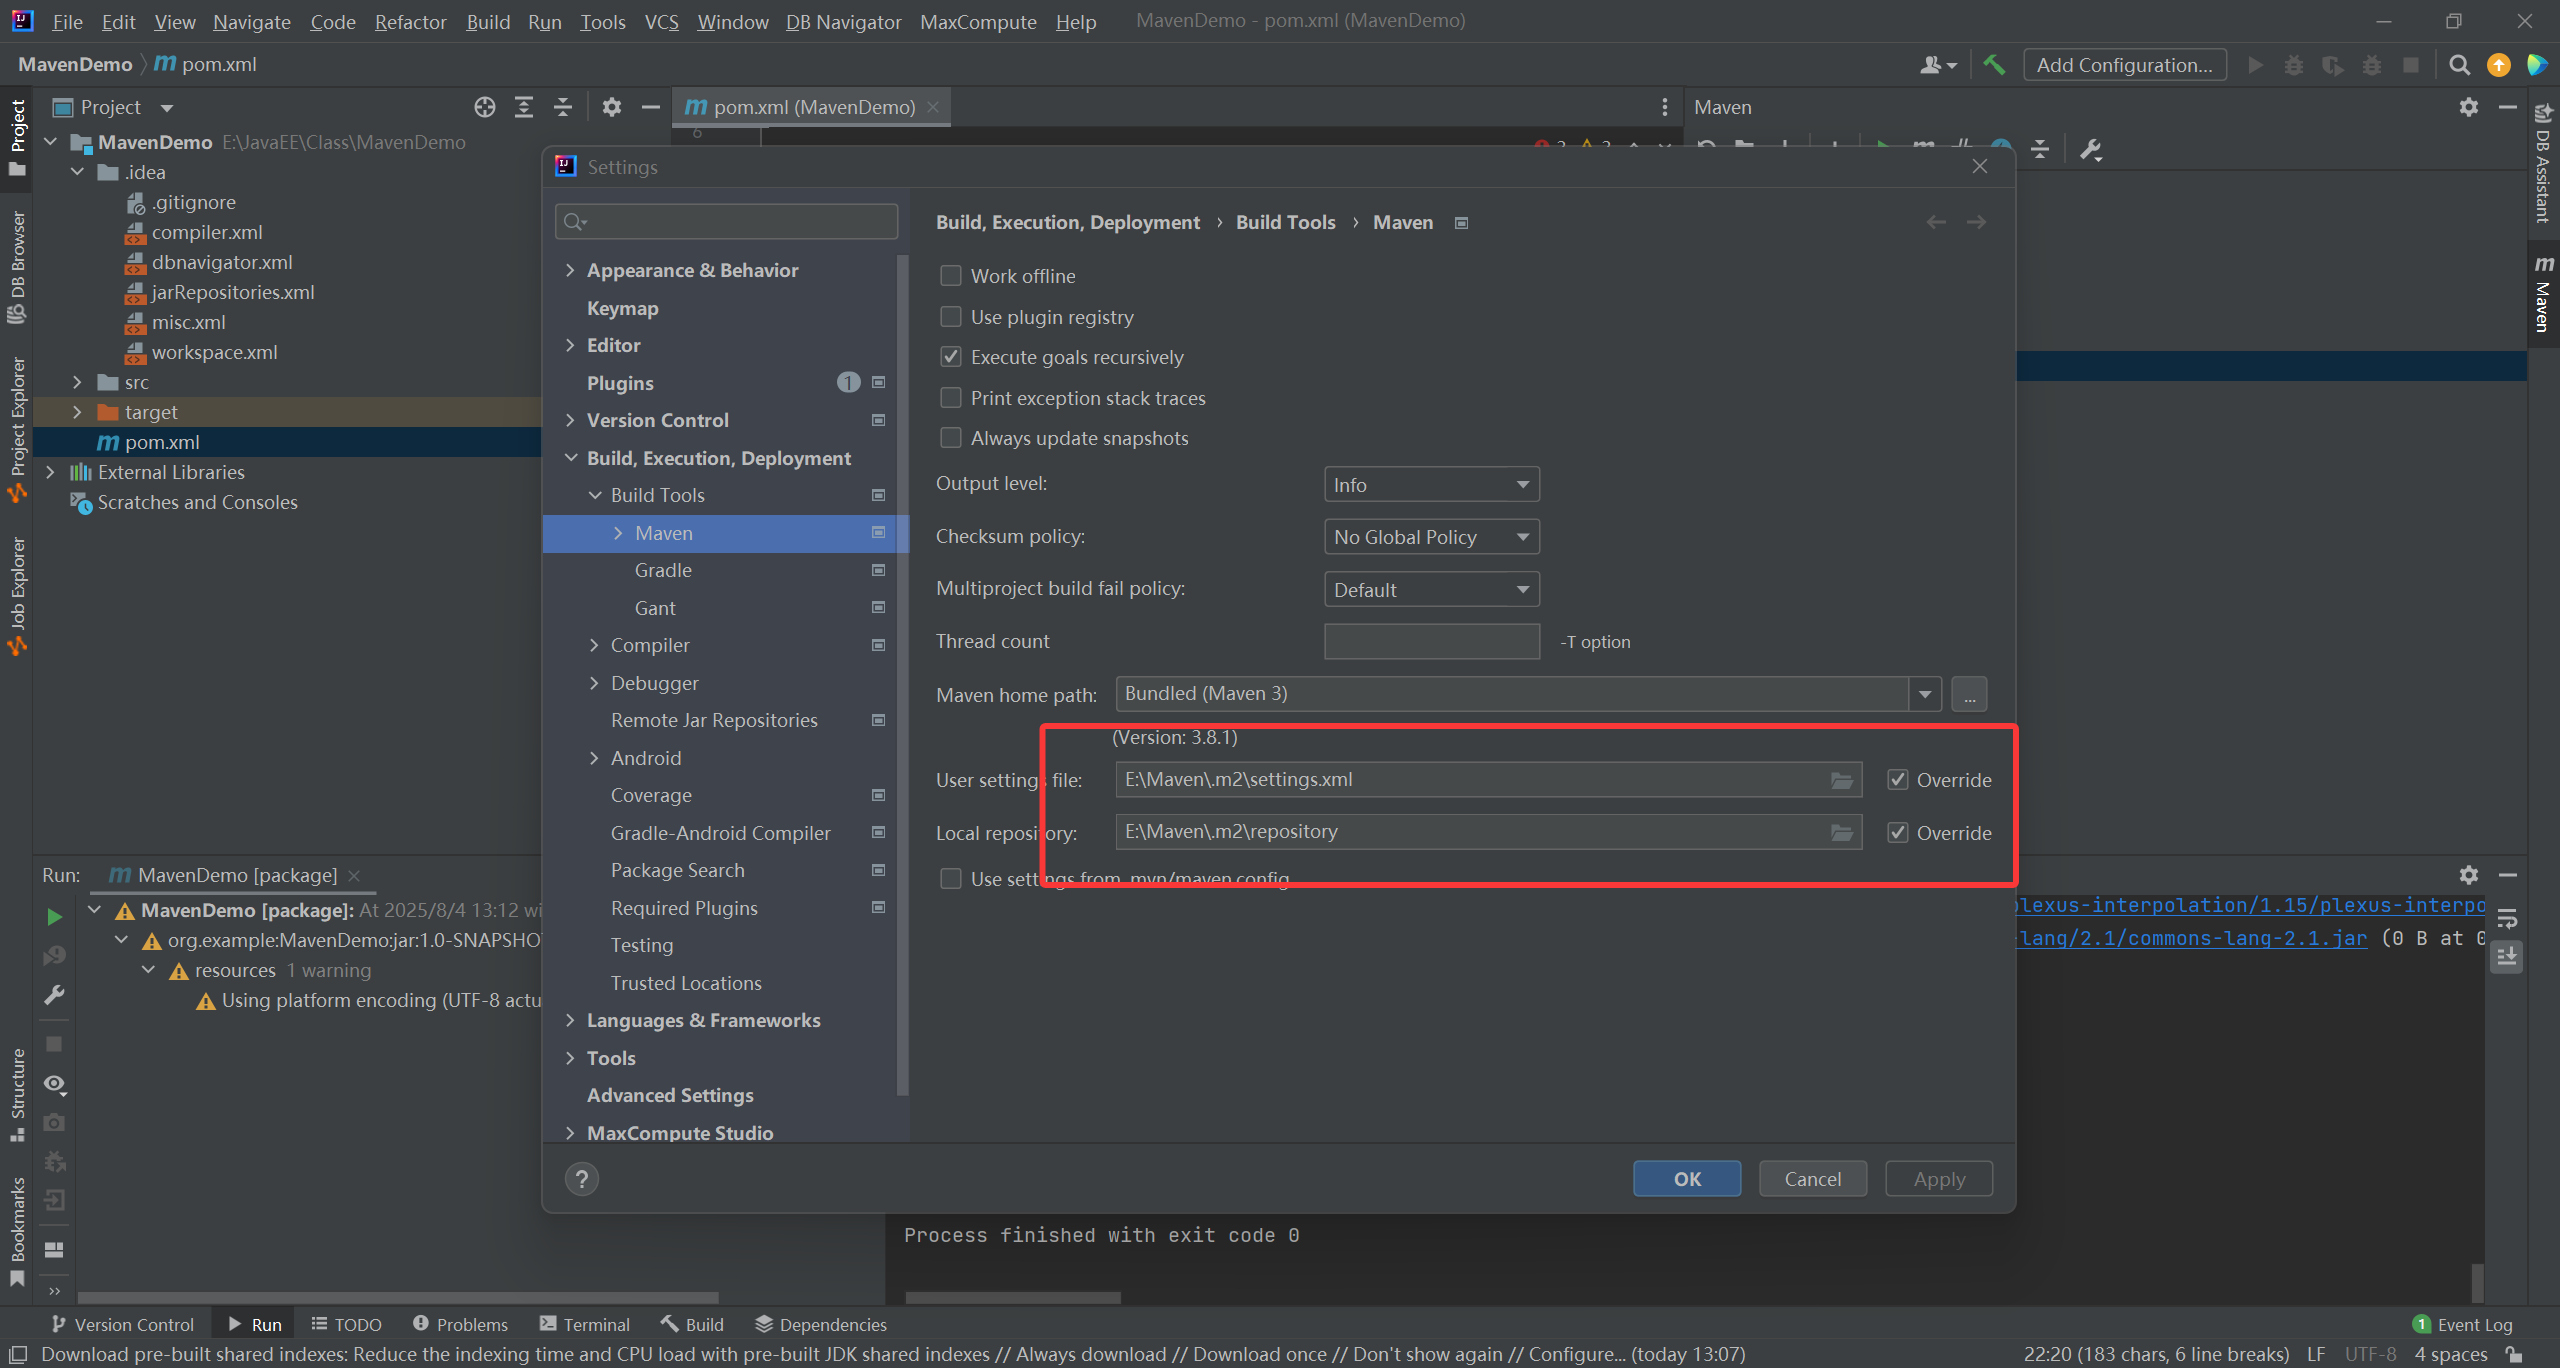This screenshot has width=2560, height=1368.
Task: Hide the Project panel with minus icon
Action: (x=650, y=107)
